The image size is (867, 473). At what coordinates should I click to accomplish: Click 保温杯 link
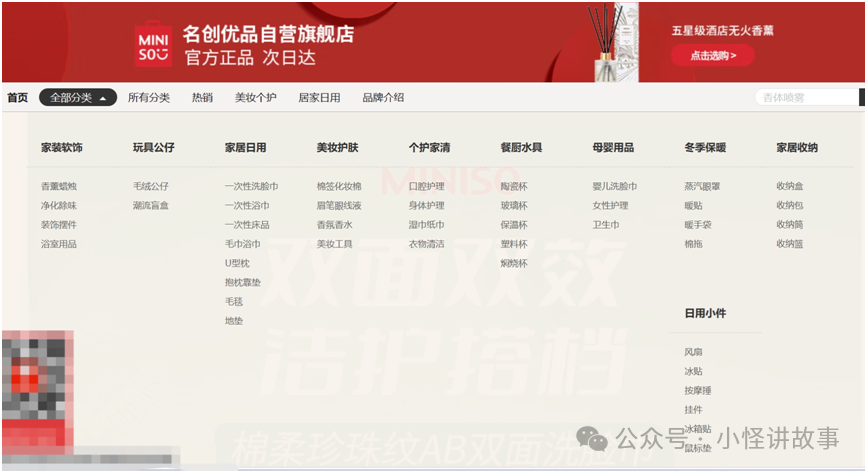[514, 225]
